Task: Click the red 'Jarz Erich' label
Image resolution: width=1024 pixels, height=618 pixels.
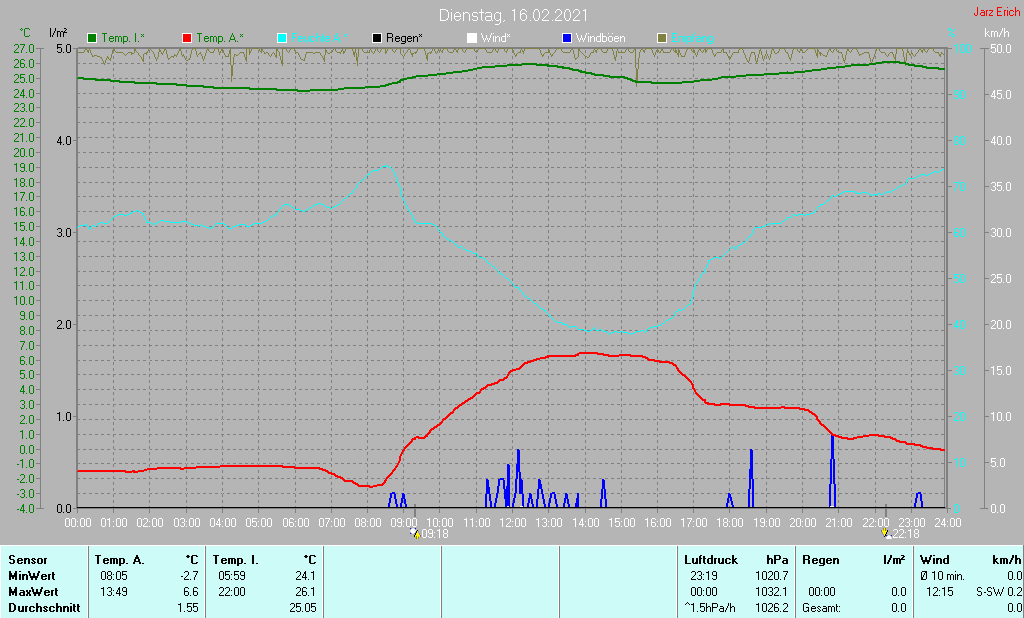Action: (997, 12)
